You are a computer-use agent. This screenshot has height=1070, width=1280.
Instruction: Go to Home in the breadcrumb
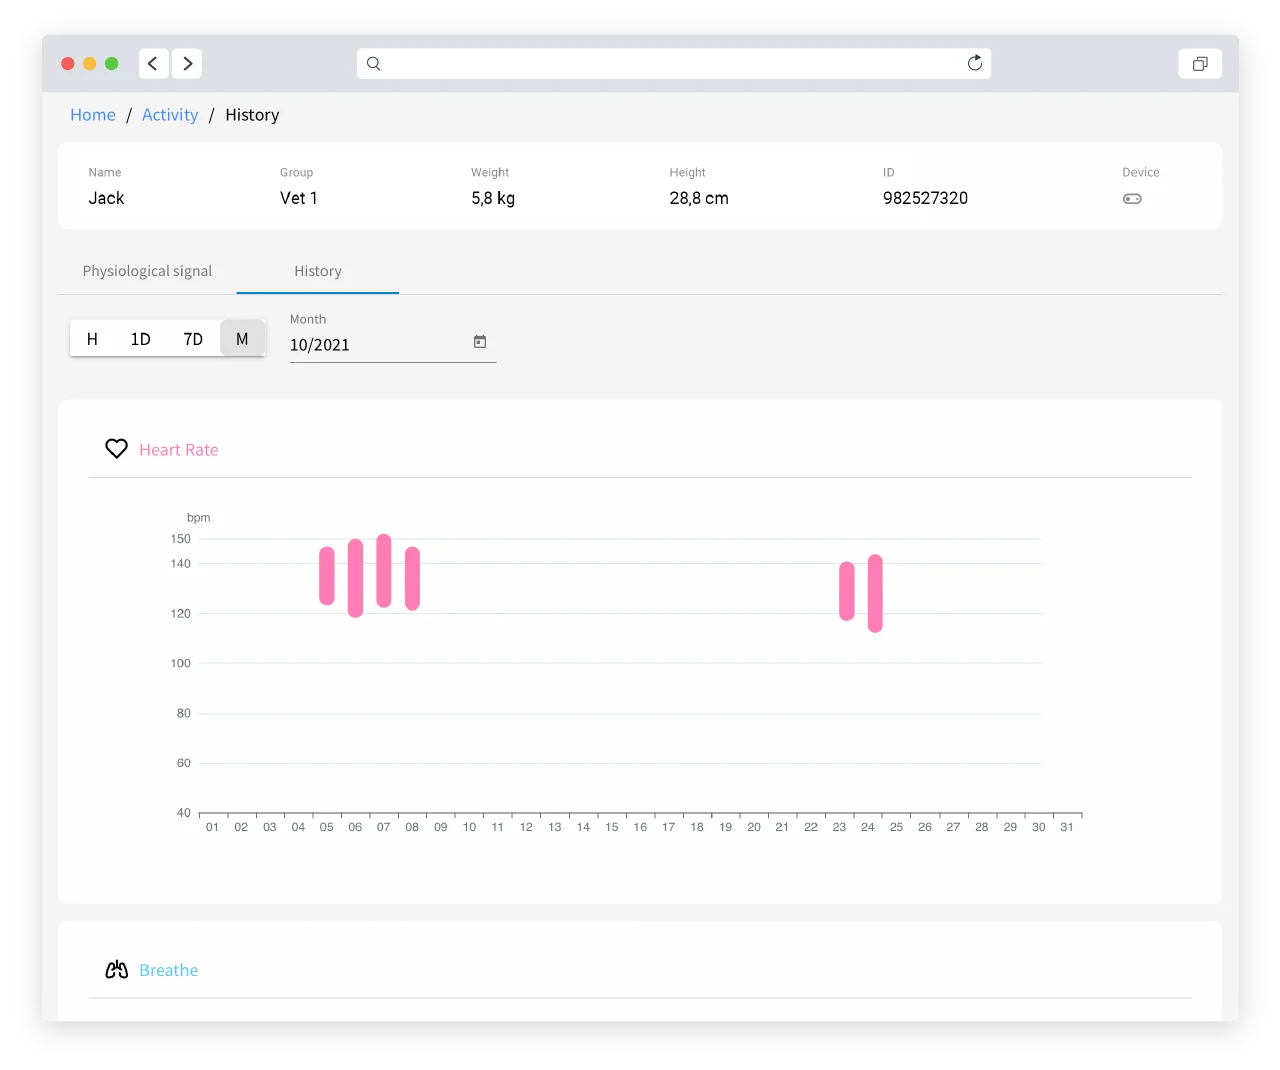93,115
